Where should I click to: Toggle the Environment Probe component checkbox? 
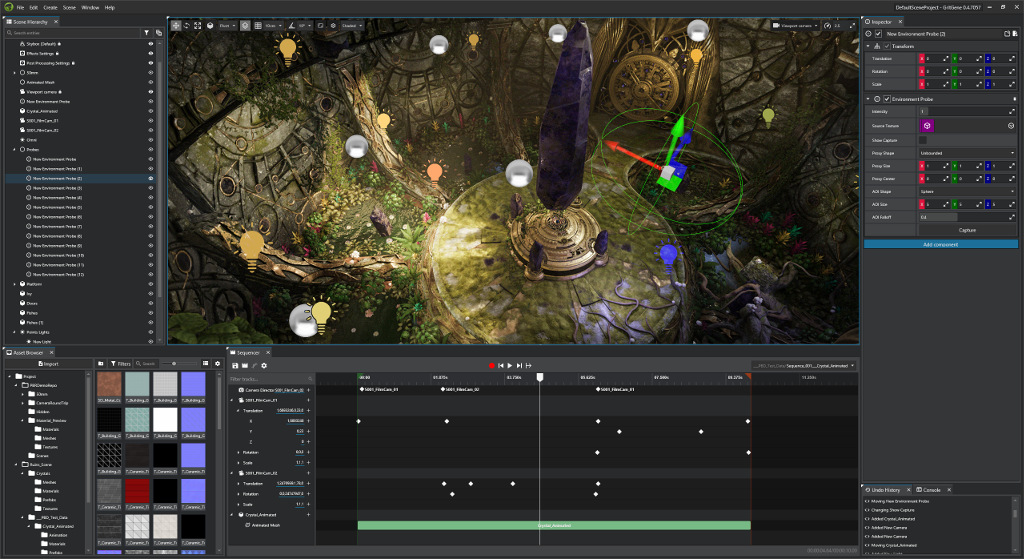tap(887, 99)
